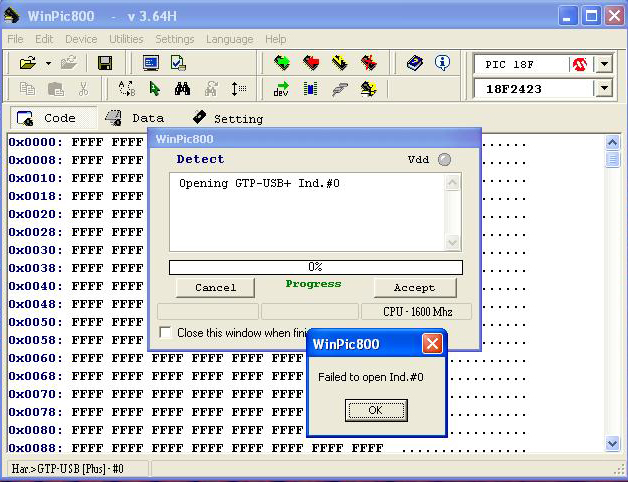The height and width of the screenshot is (482, 628).
Task: Click the main code view scroll up arrow
Action: tap(612, 142)
